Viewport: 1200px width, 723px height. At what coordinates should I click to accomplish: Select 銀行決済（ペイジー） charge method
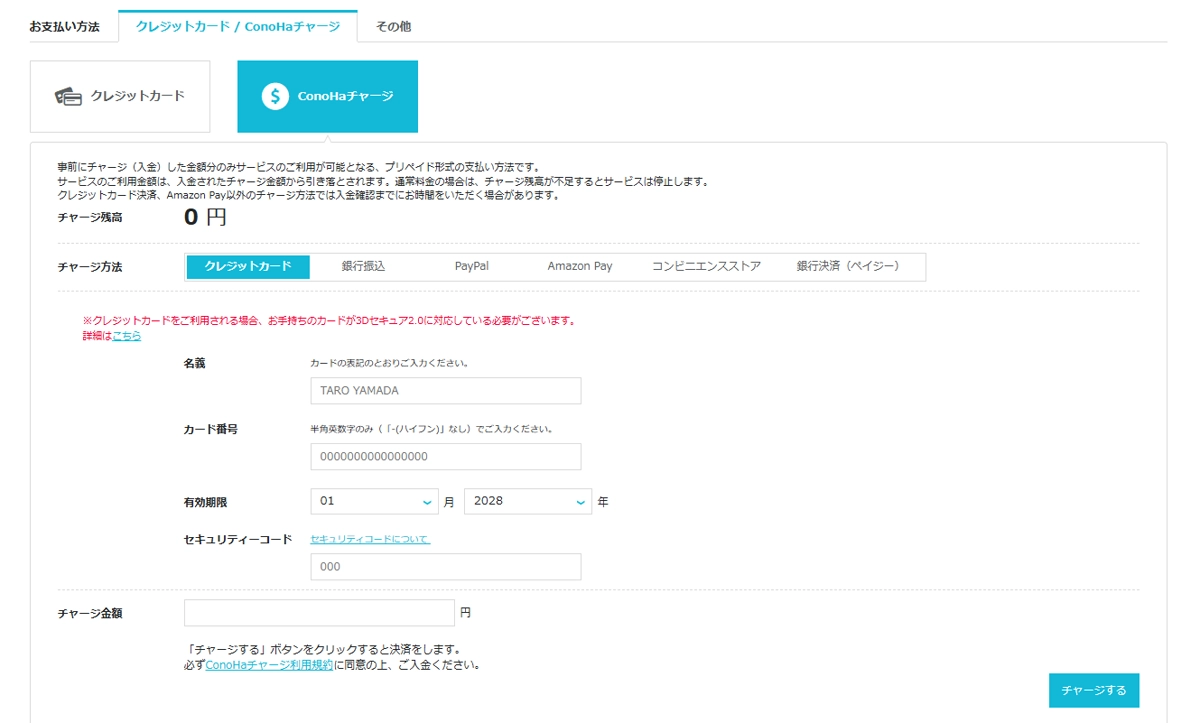click(848, 267)
